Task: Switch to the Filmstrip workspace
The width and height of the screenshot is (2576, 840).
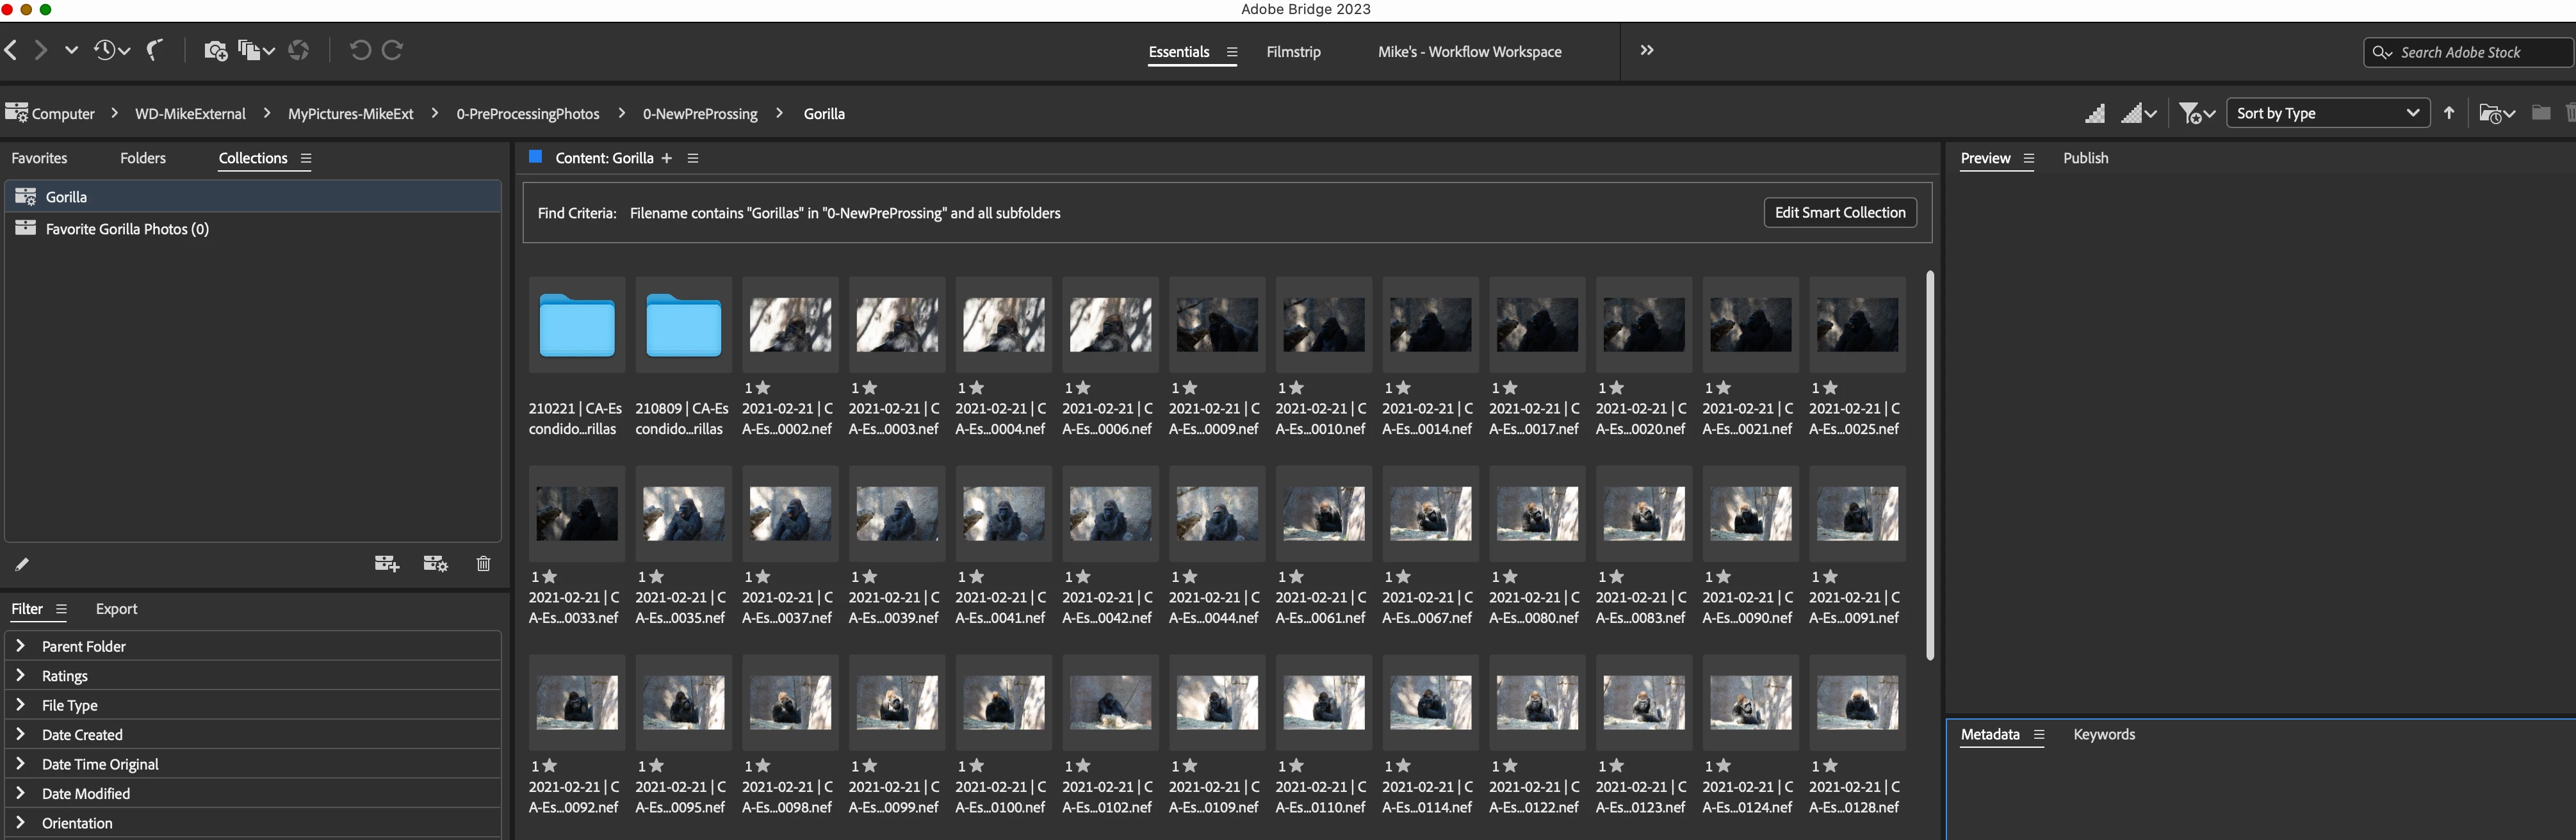Action: 1293,52
